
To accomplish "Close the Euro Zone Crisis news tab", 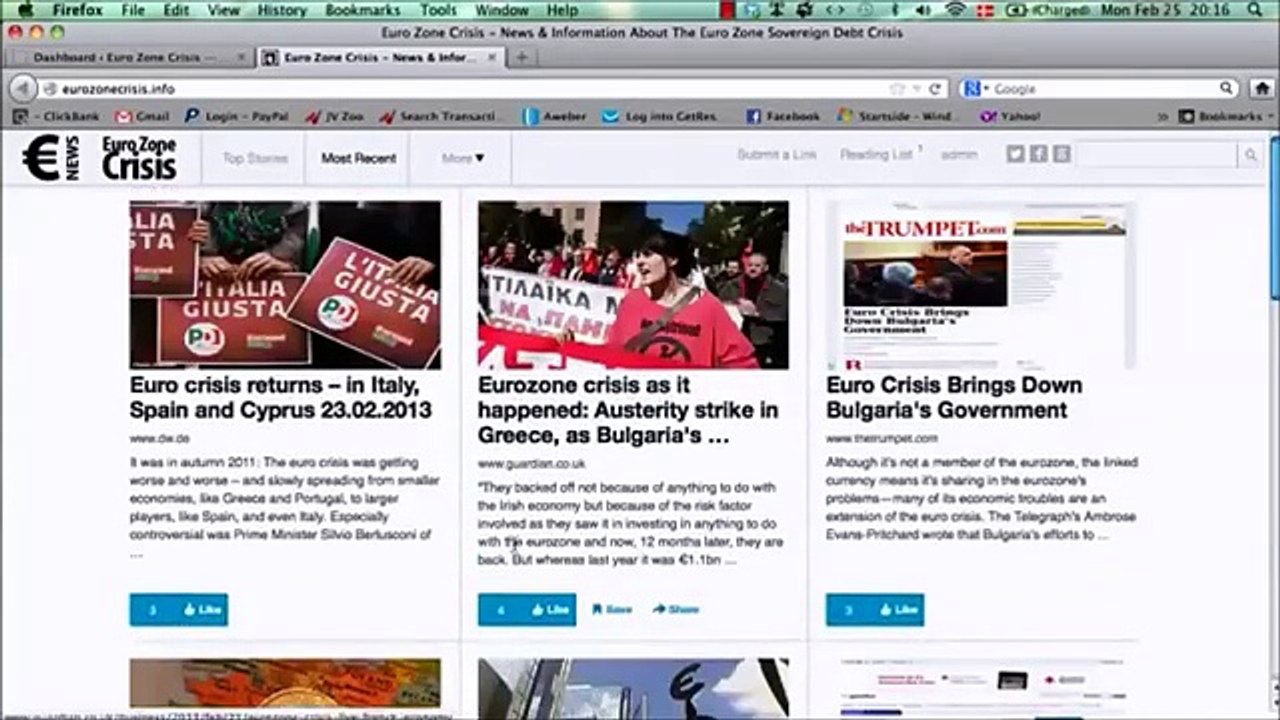I will 494,58.
